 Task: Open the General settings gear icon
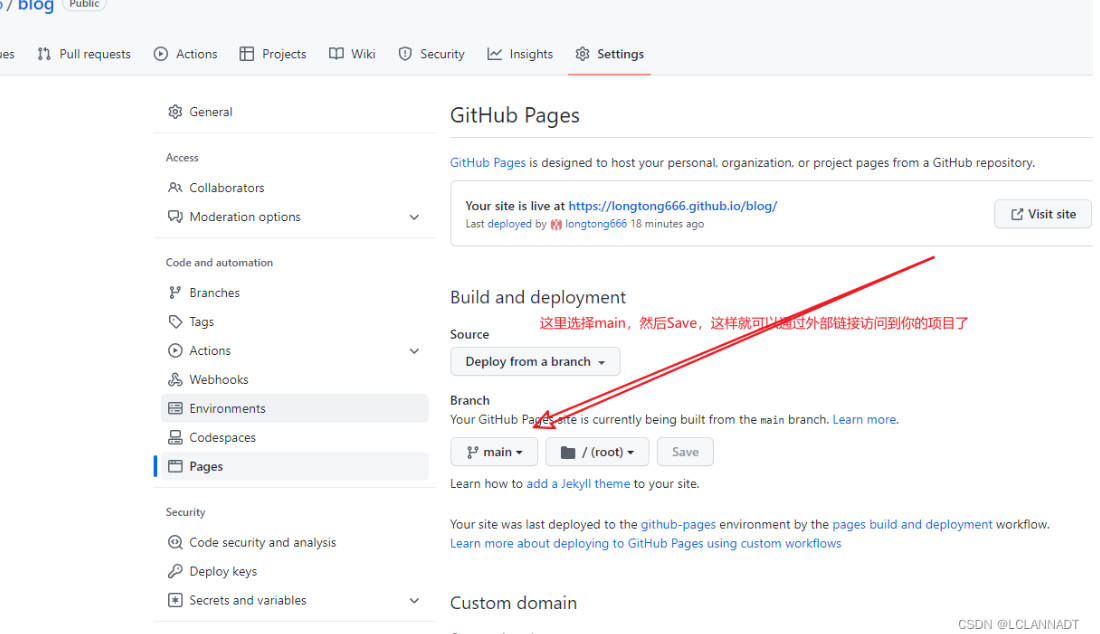pyautogui.click(x=175, y=112)
